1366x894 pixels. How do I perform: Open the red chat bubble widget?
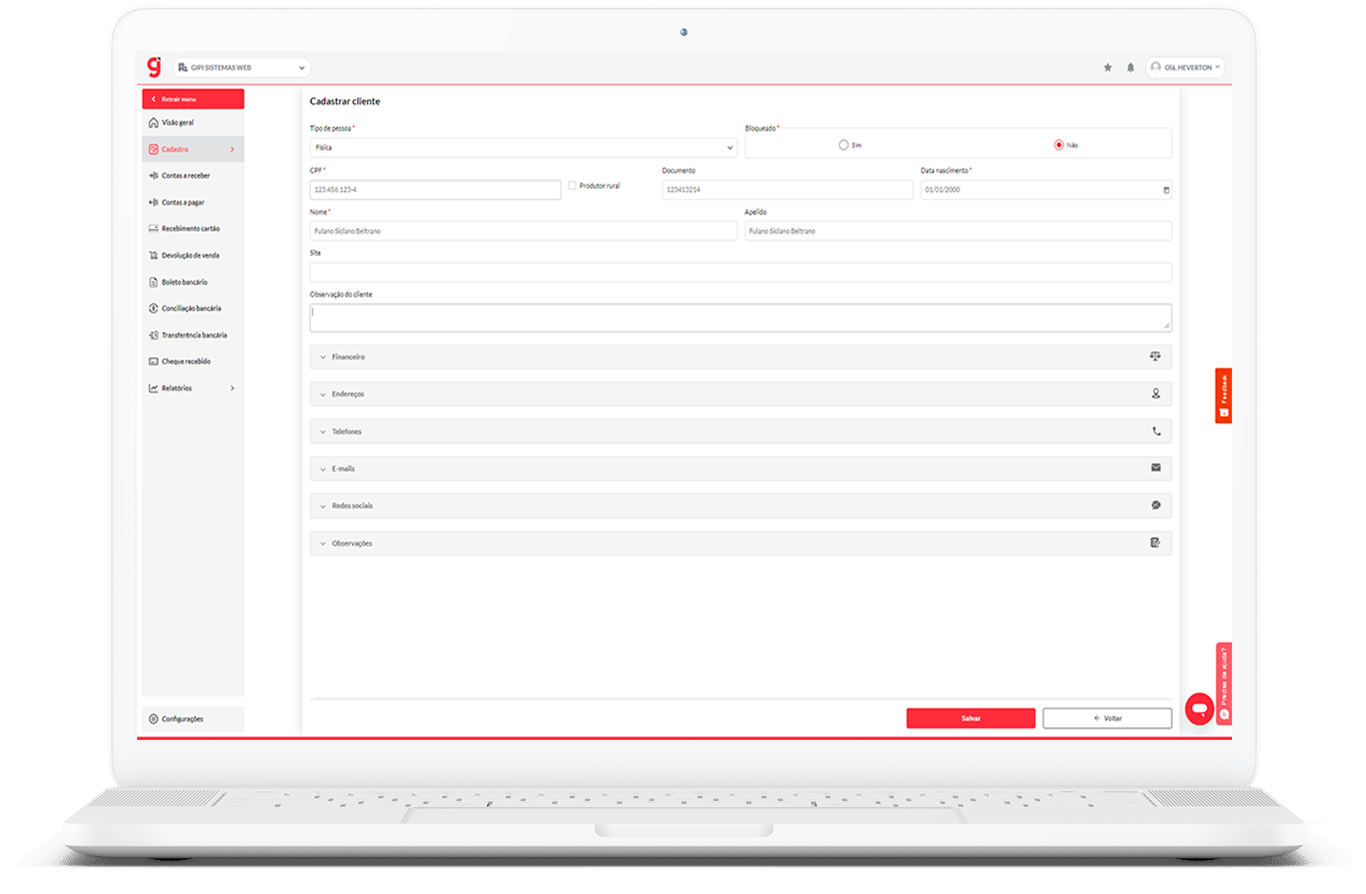point(1199,709)
